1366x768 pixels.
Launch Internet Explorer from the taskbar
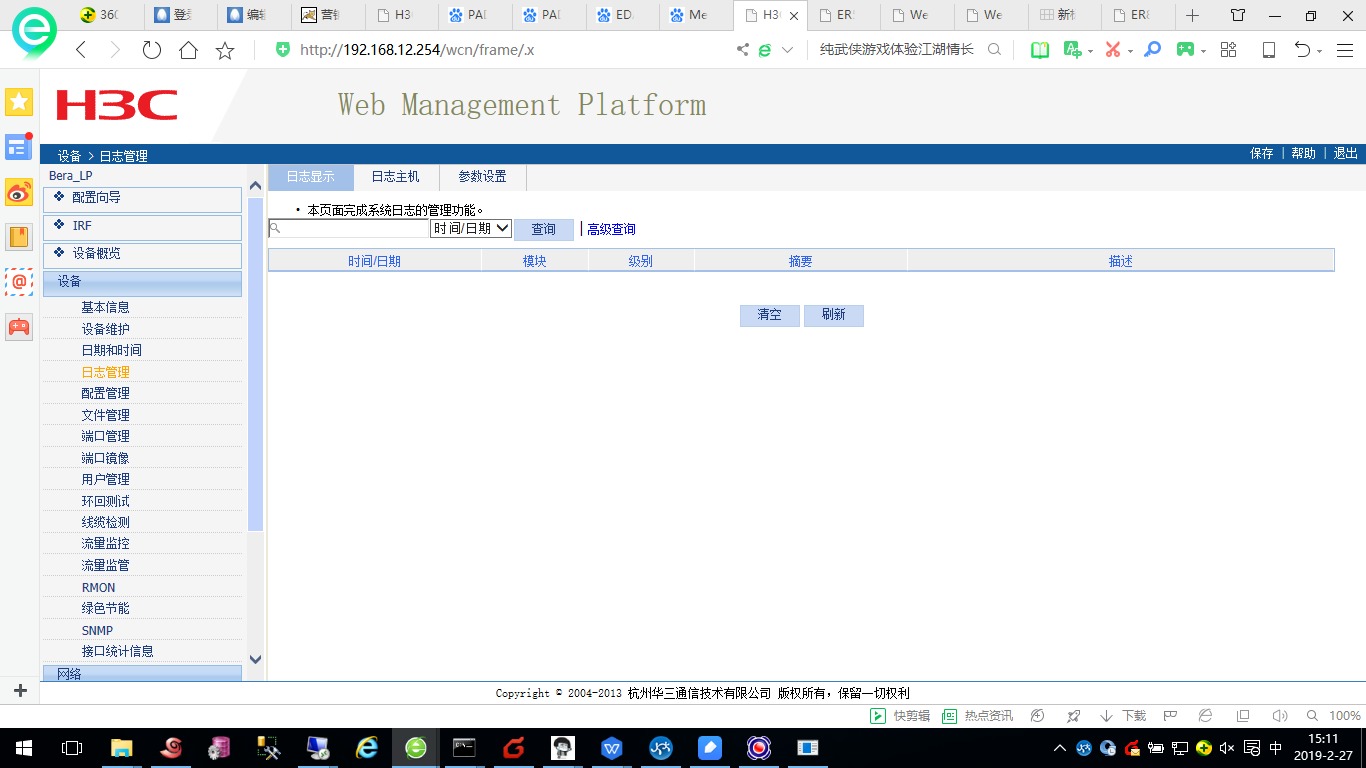point(367,747)
